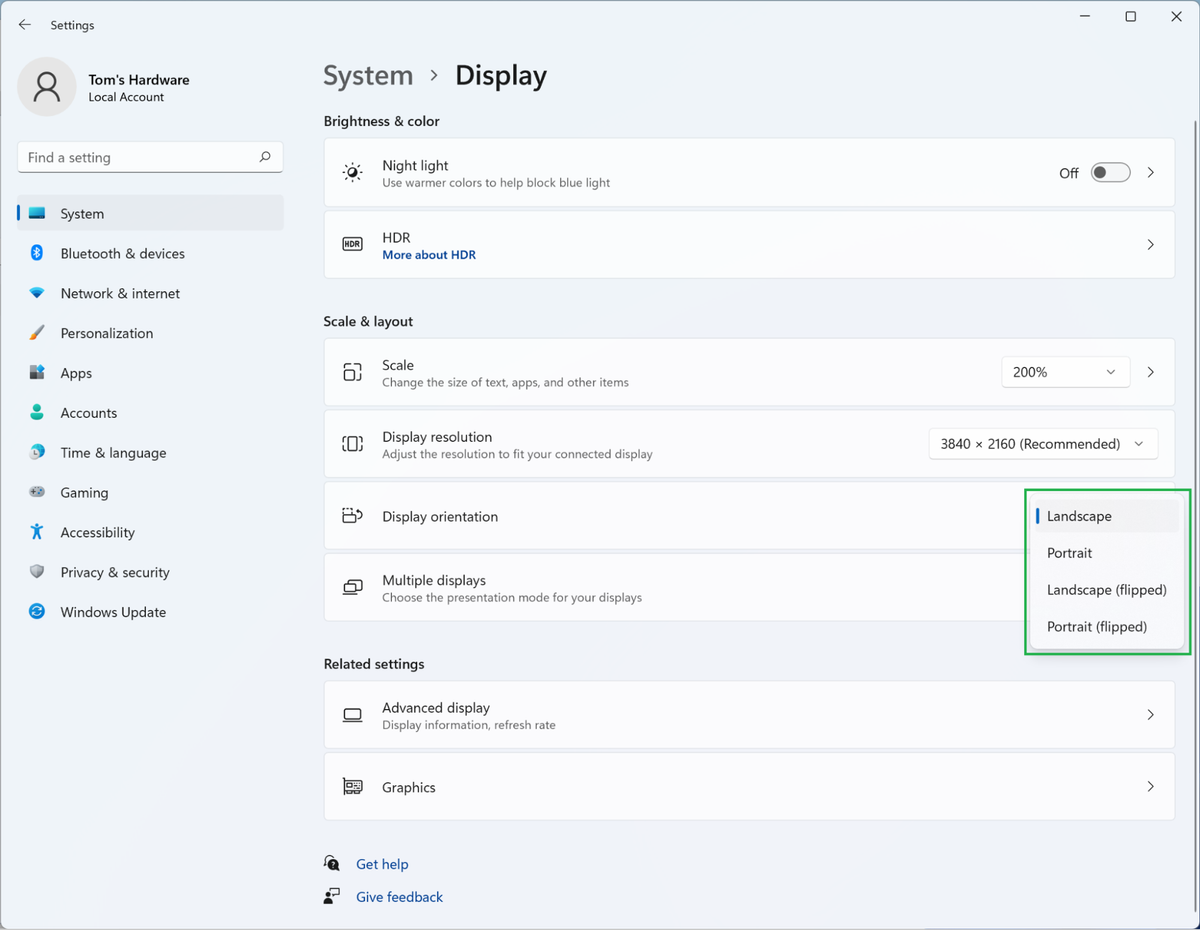Click the HDR icon

(x=352, y=244)
